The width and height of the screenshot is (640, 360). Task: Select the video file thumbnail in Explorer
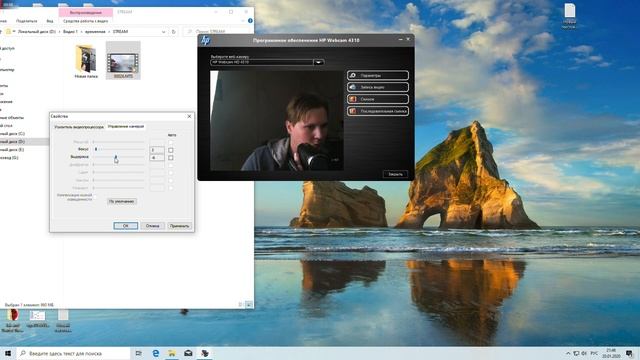(123, 60)
